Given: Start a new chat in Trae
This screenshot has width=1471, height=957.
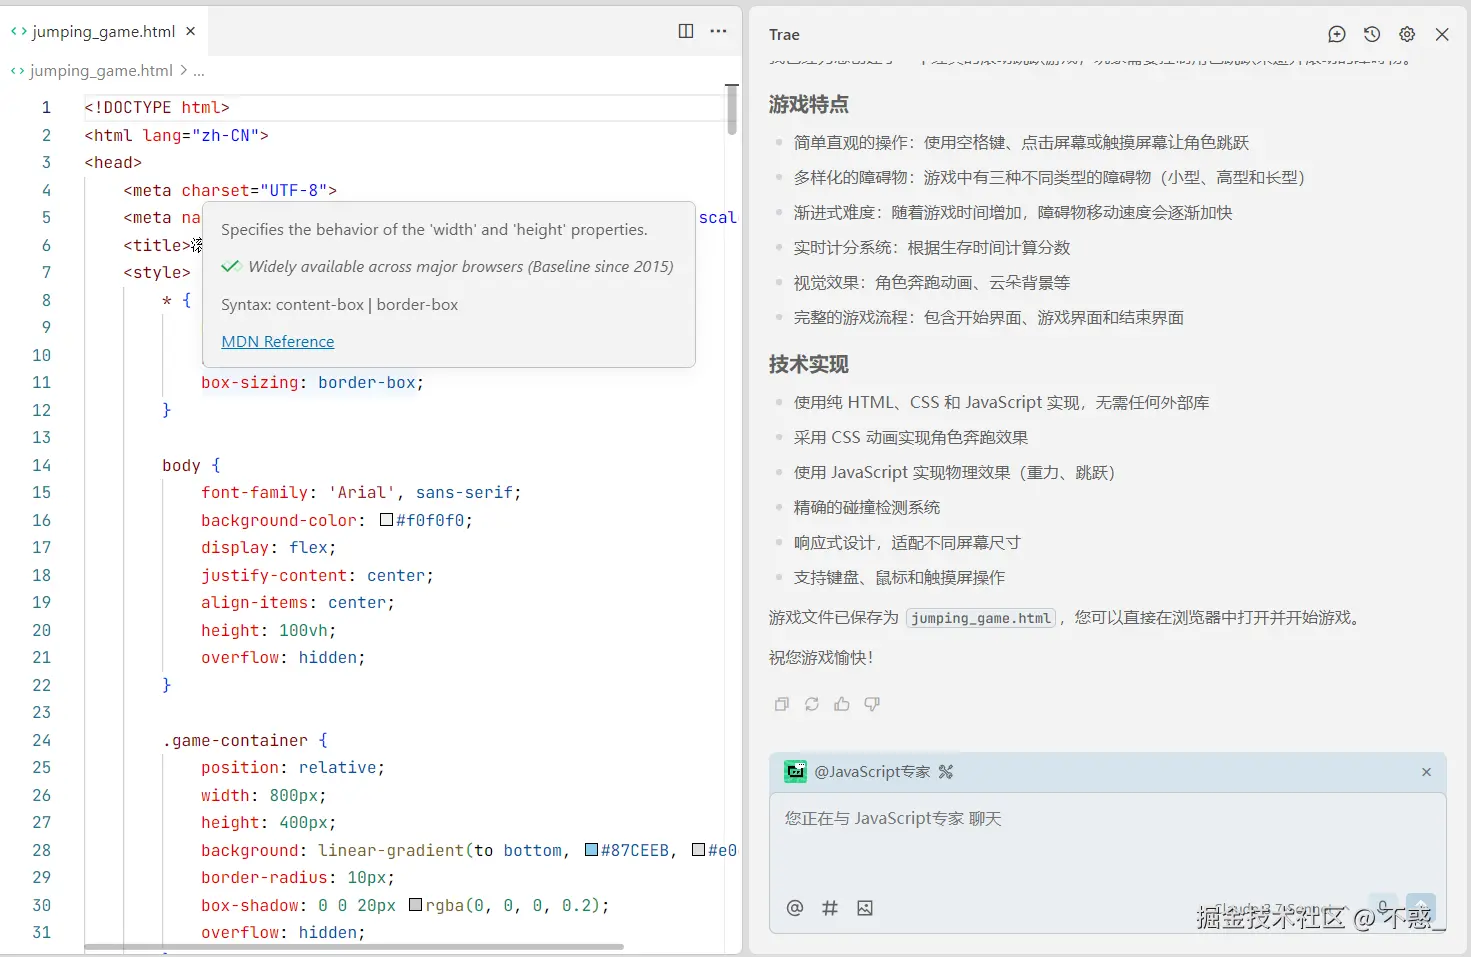Looking at the screenshot, I should tap(1337, 34).
